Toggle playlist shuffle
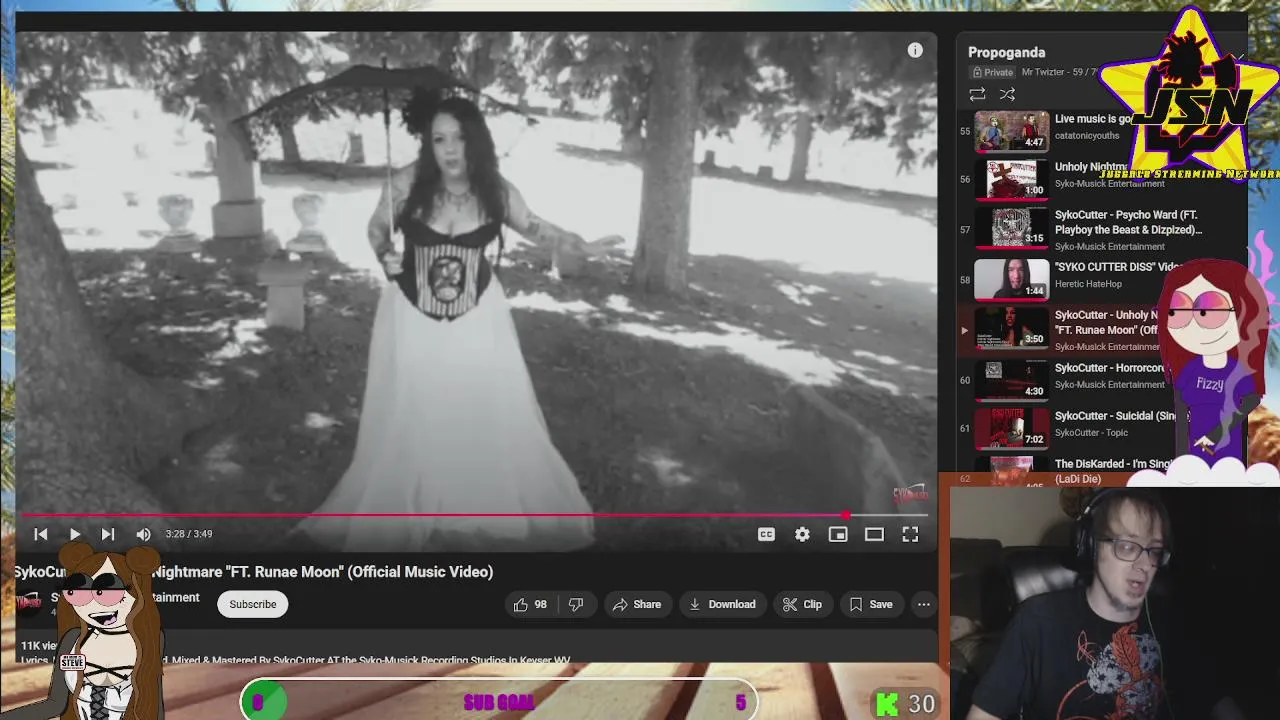 1007,94
